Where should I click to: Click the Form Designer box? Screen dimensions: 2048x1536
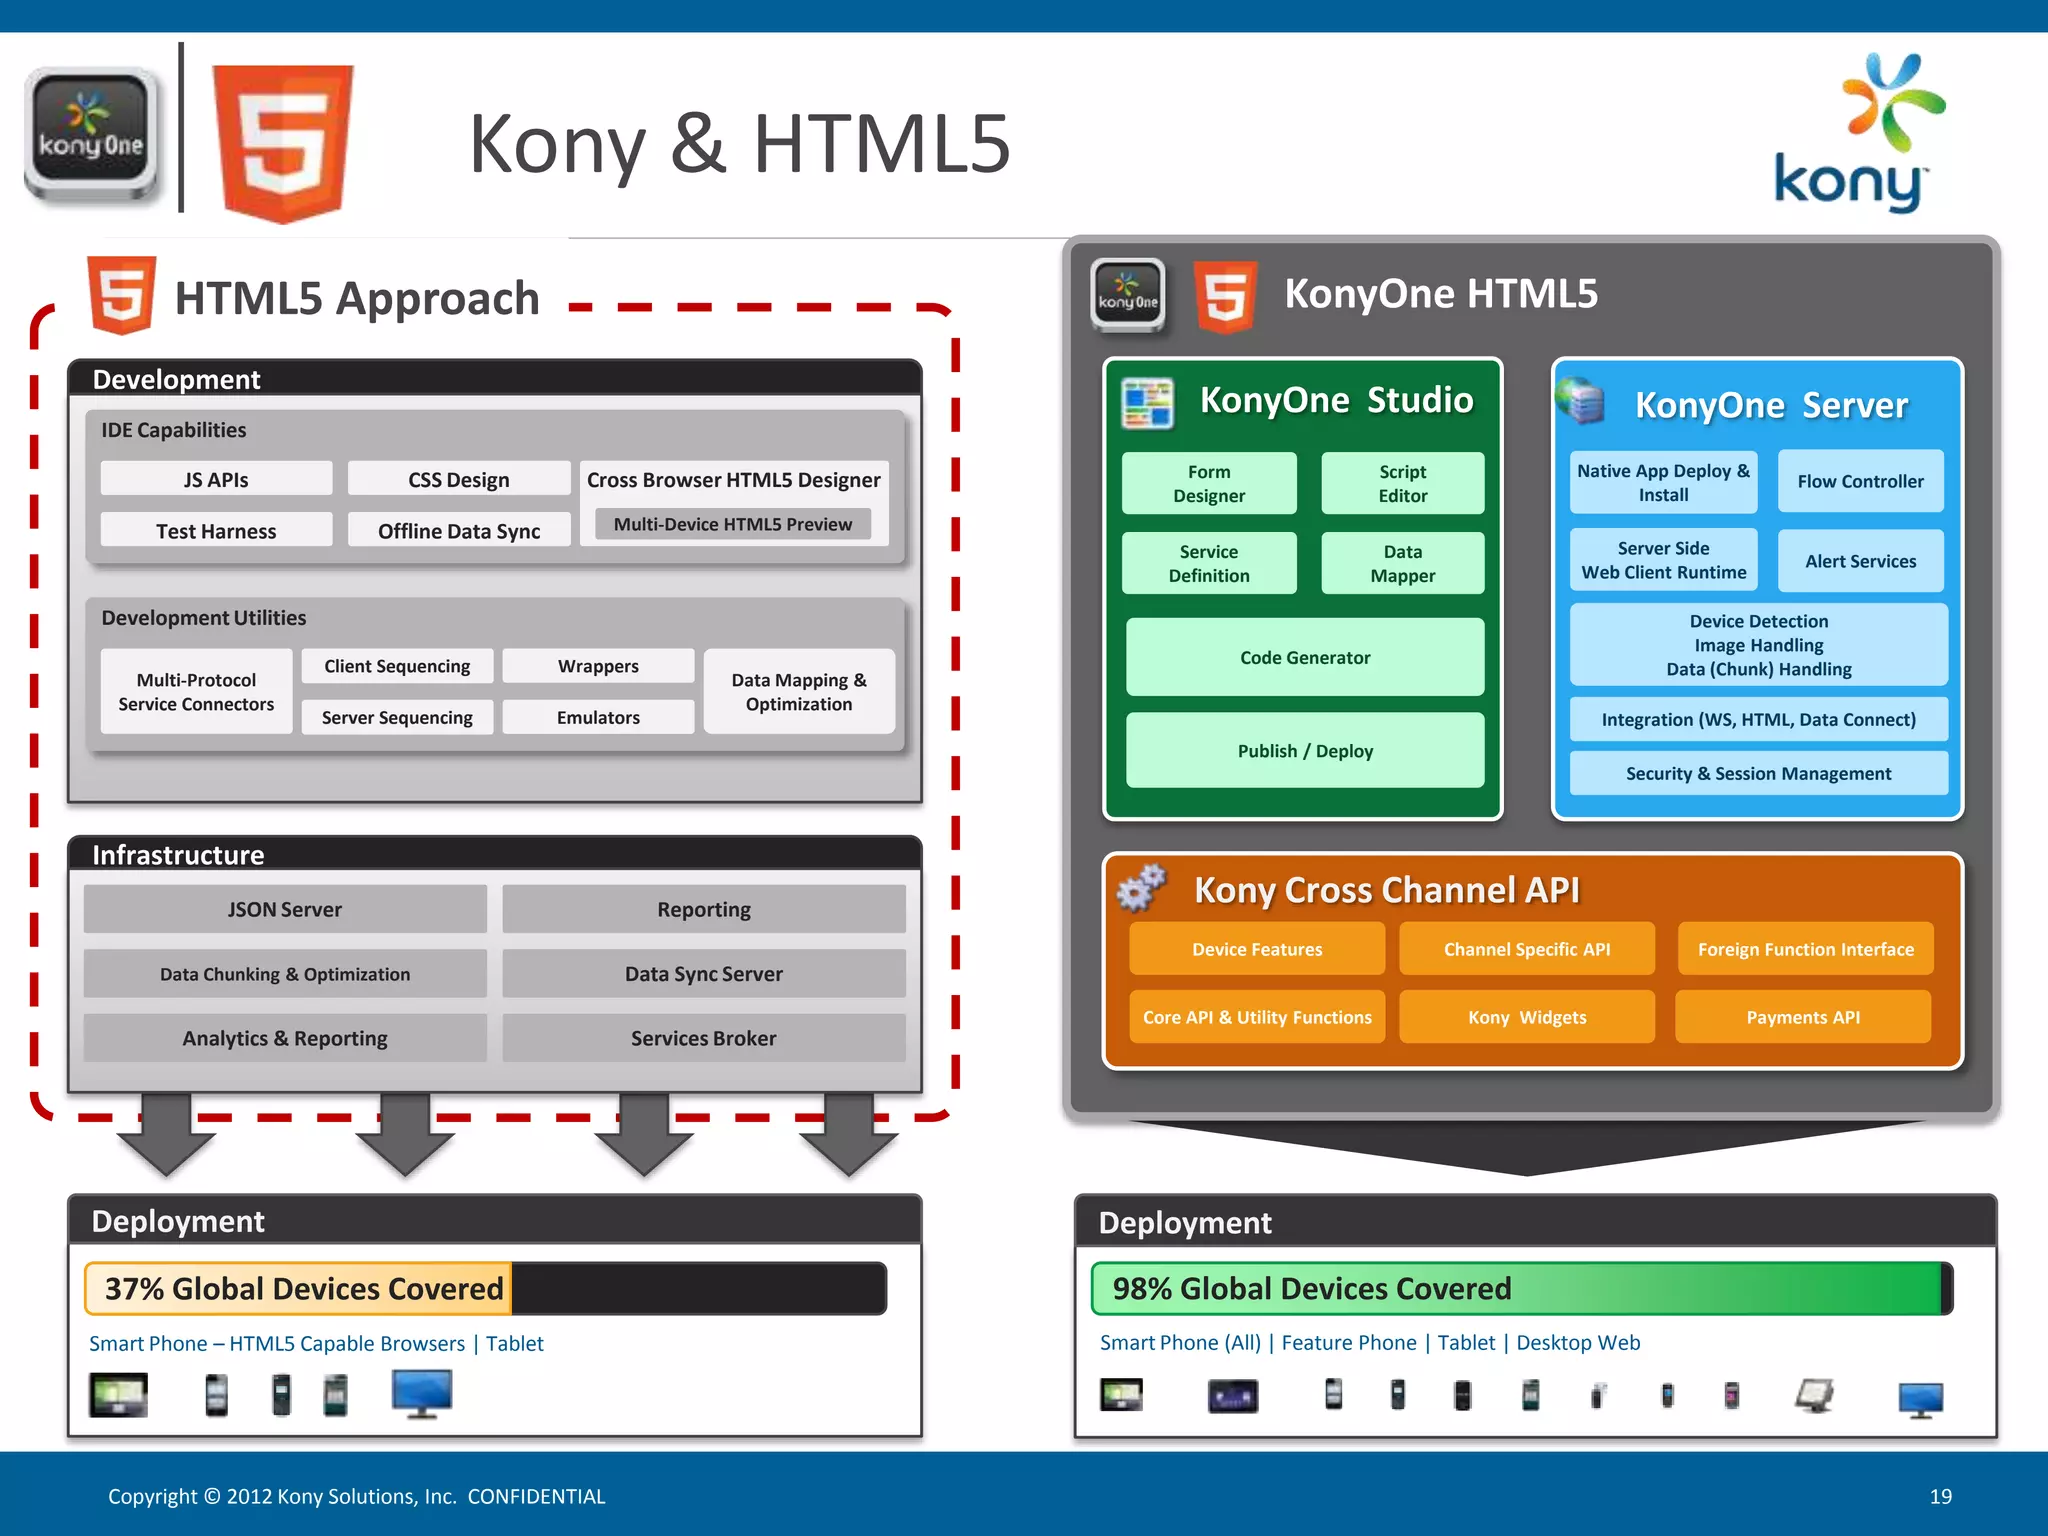click(1208, 484)
